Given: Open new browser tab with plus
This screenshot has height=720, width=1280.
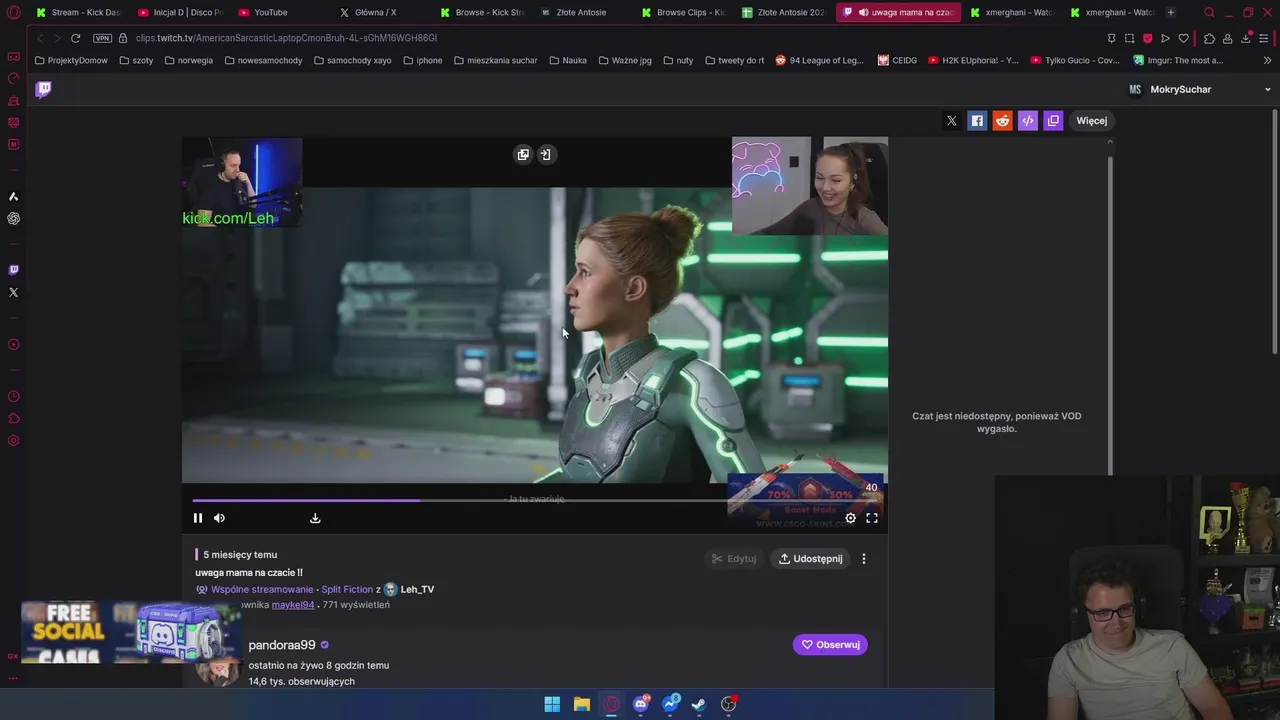Looking at the screenshot, I should [1170, 12].
